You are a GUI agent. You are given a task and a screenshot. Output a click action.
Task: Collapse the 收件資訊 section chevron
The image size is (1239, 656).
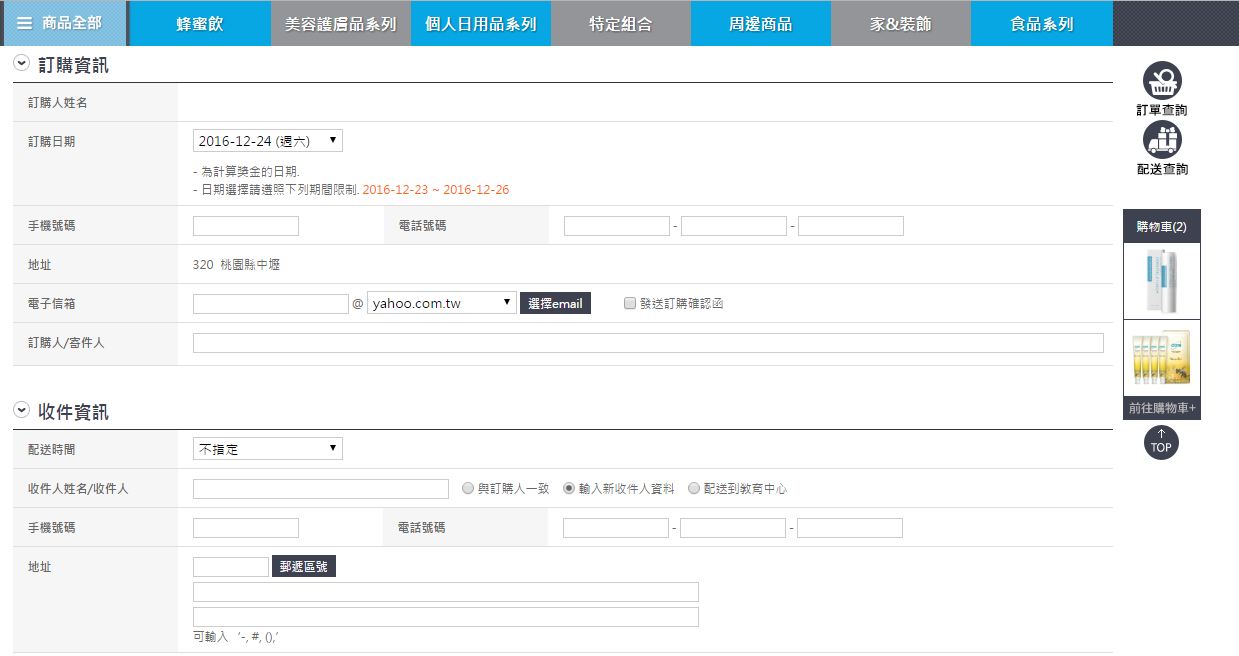pos(21,410)
